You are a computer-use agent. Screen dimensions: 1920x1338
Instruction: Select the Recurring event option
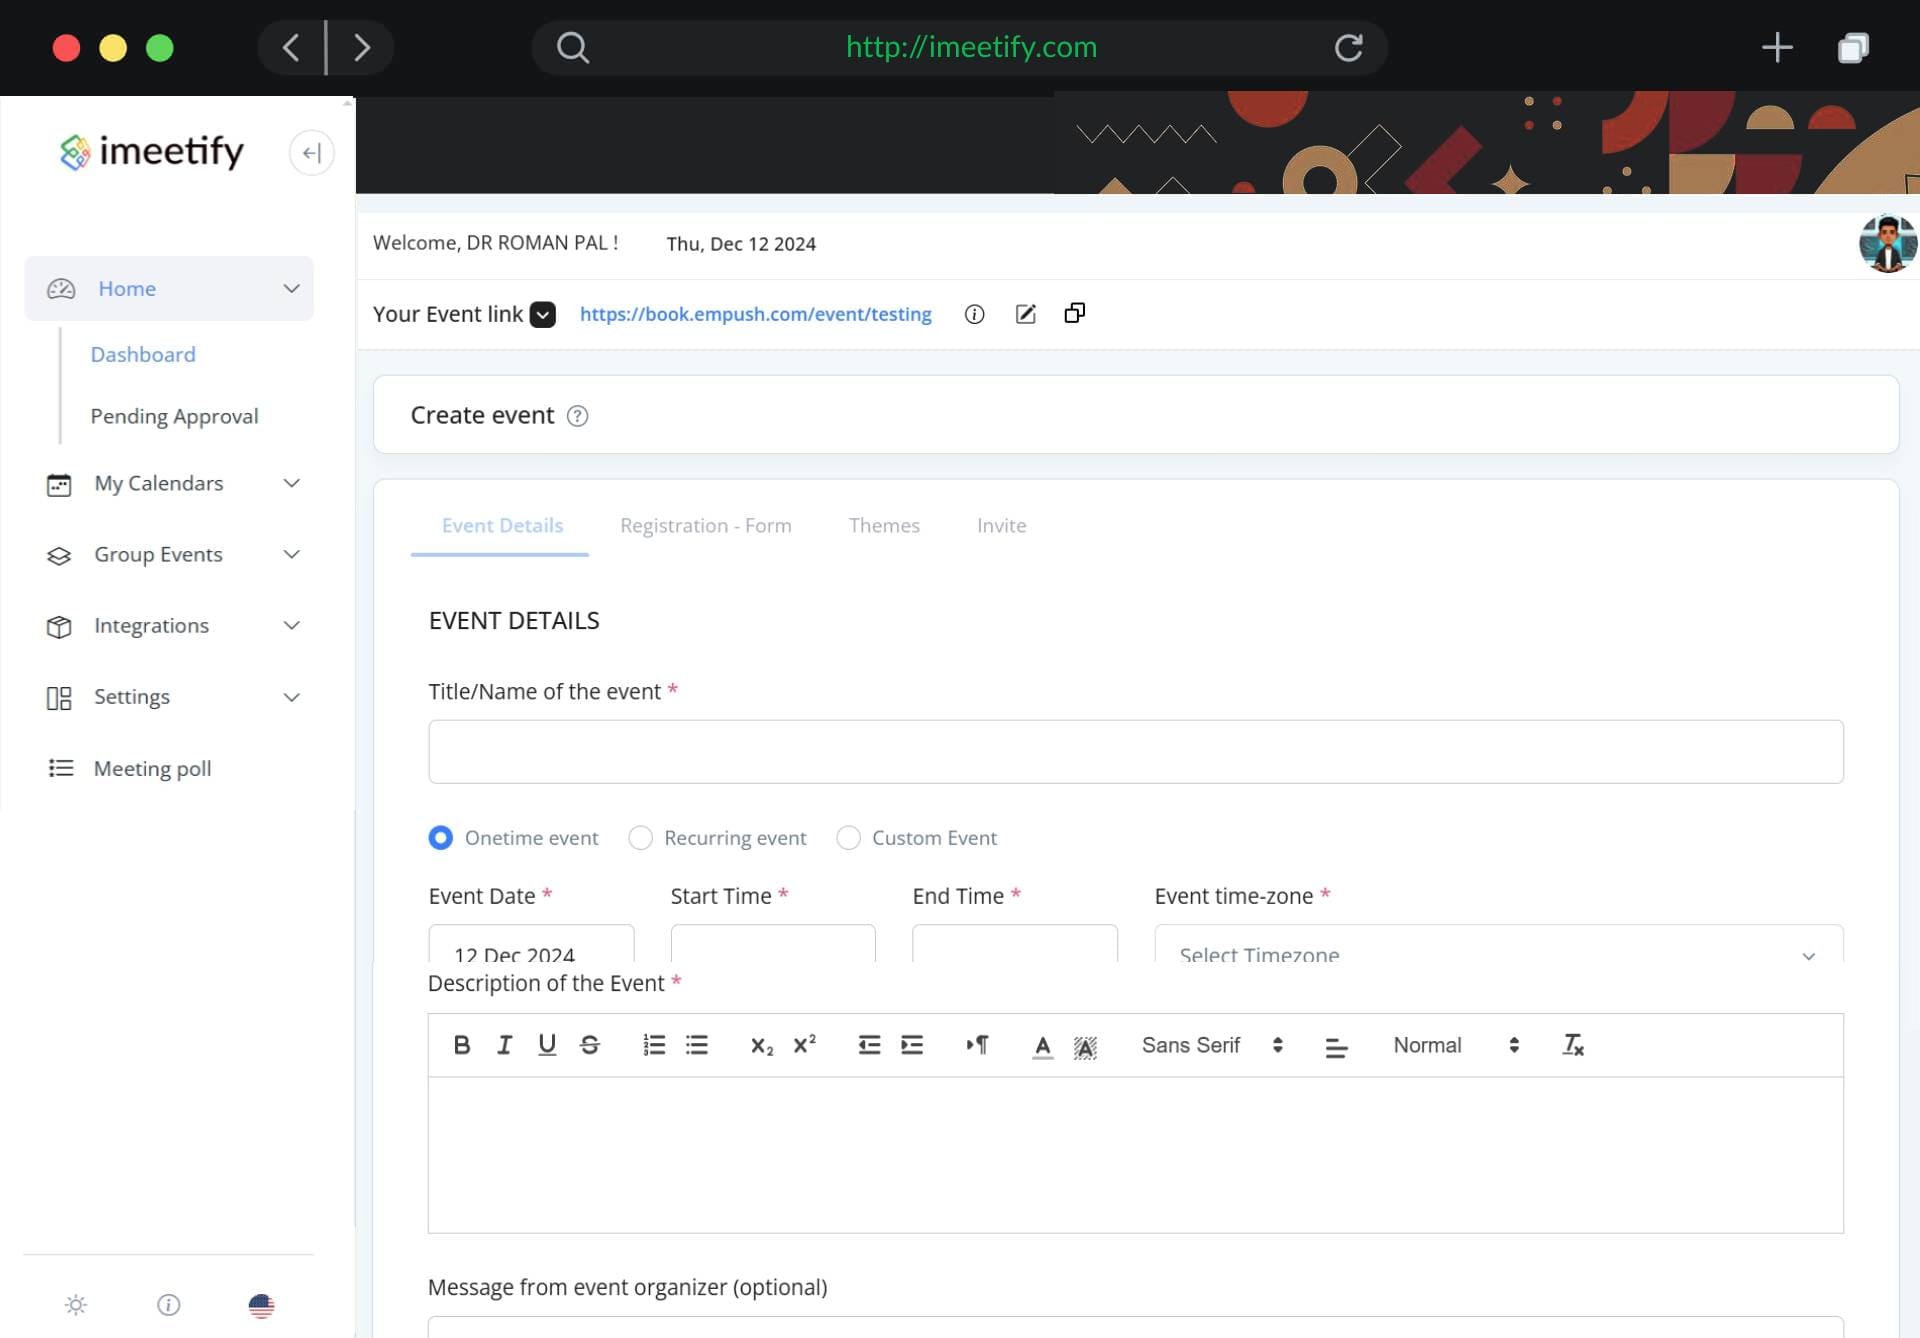click(640, 838)
